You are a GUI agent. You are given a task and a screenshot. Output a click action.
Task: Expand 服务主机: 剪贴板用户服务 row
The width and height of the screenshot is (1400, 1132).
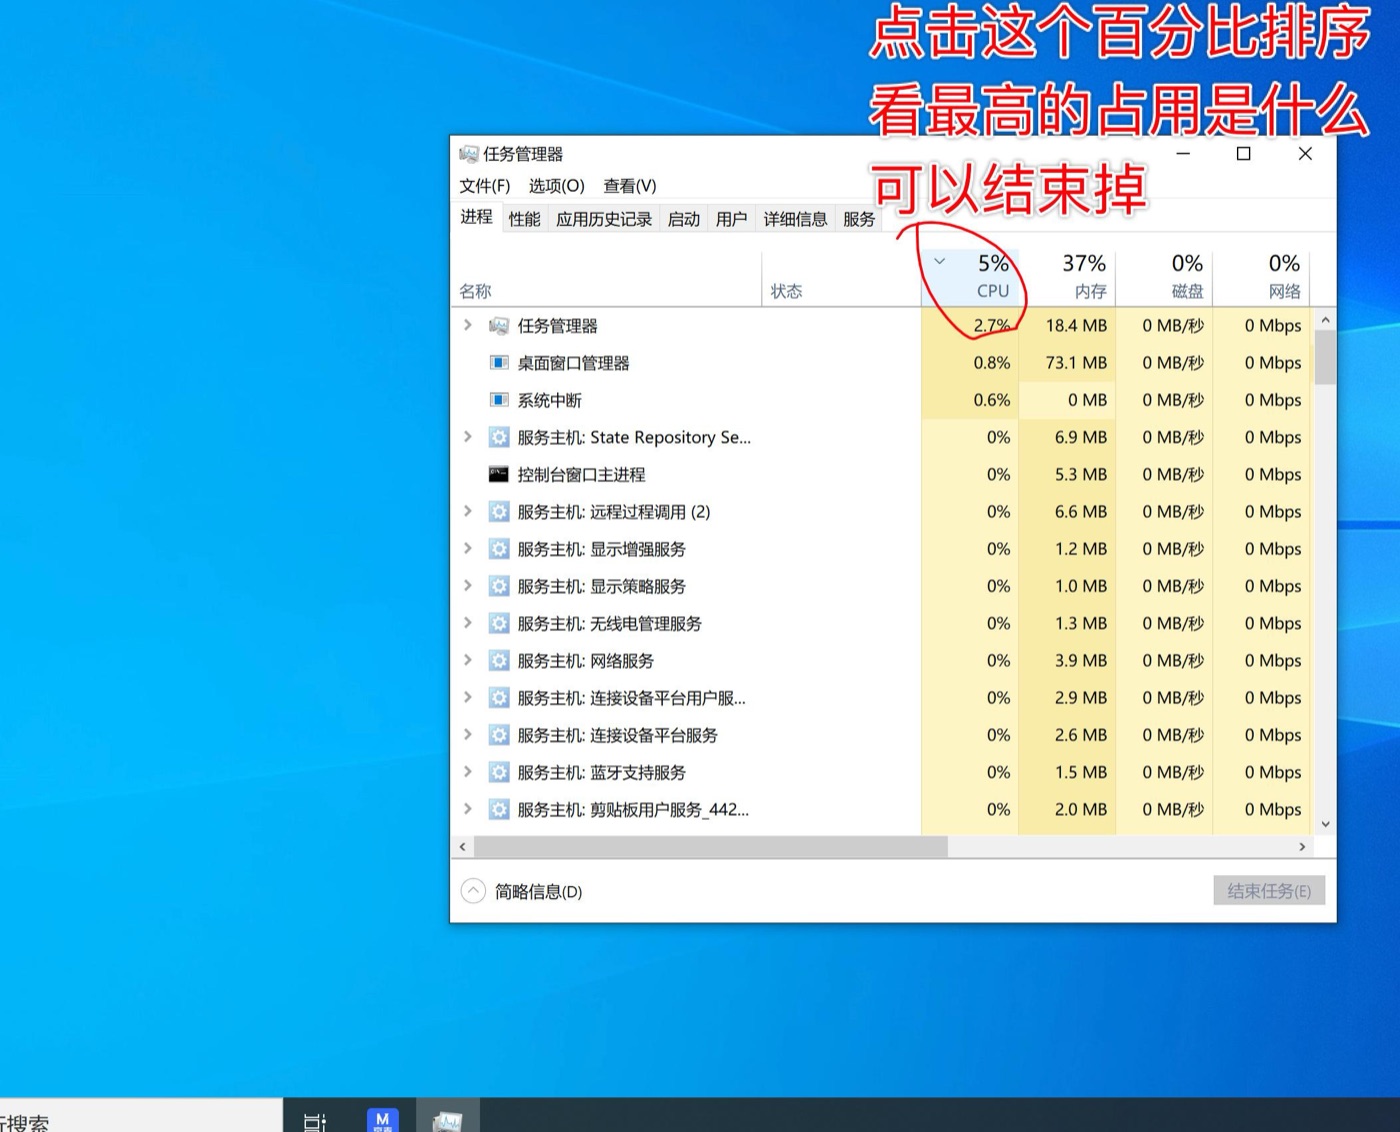tap(467, 809)
